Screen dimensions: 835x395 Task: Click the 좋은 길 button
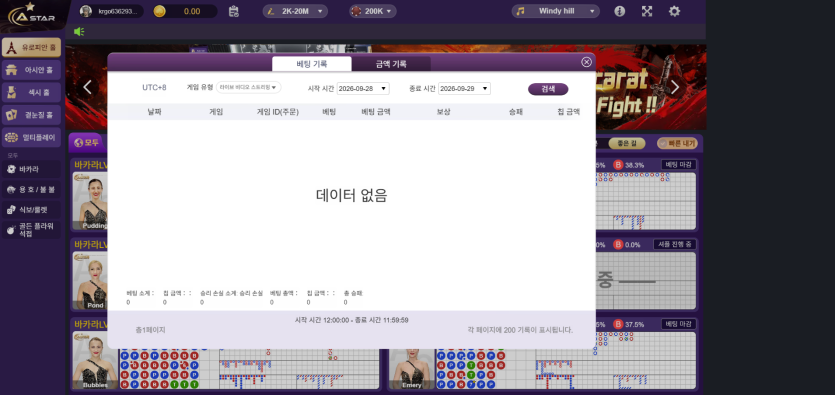pos(627,143)
